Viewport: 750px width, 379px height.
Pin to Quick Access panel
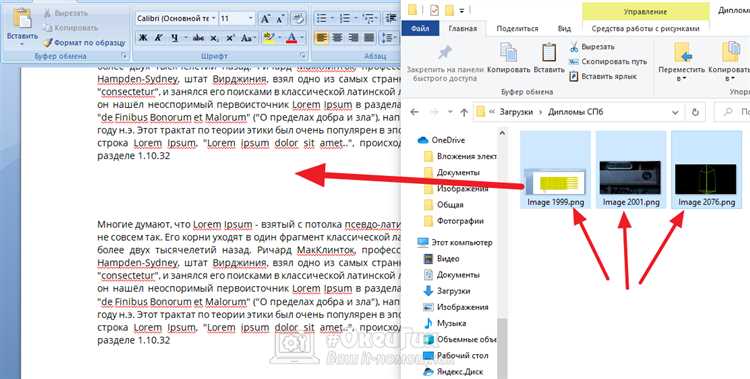(445, 53)
